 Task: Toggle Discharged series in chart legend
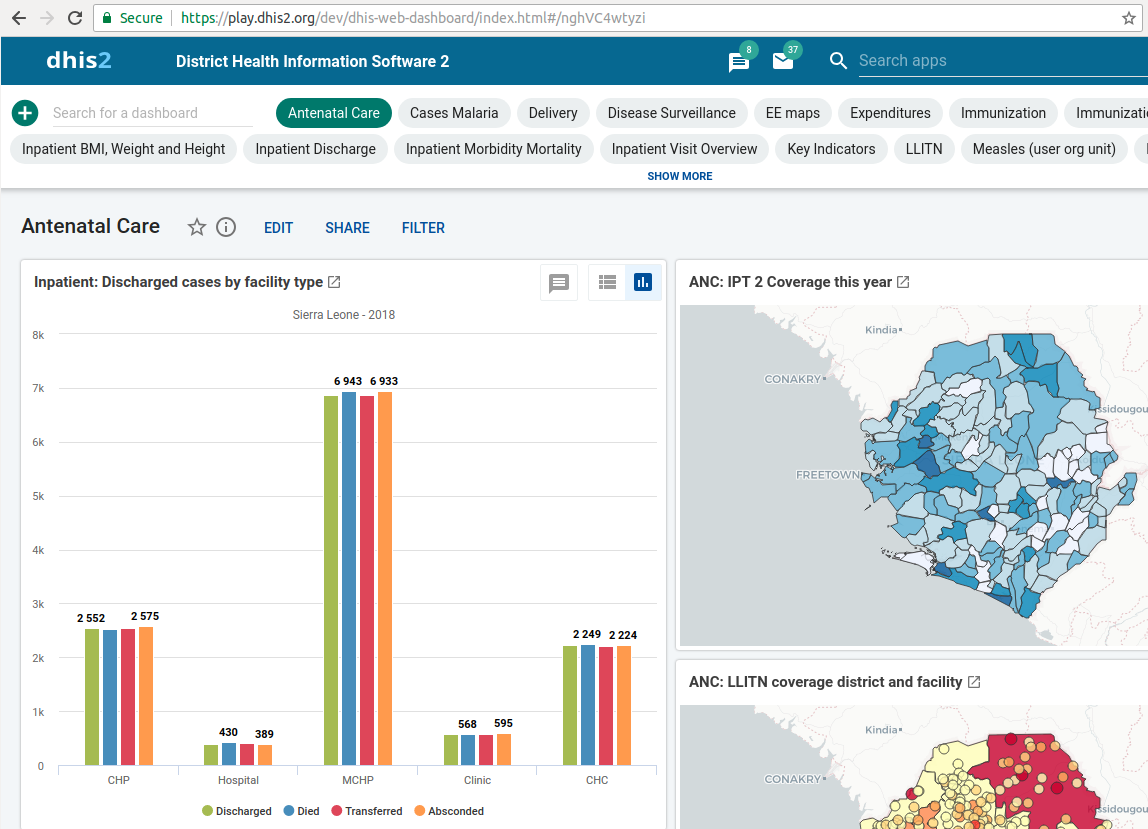click(x=237, y=811)
